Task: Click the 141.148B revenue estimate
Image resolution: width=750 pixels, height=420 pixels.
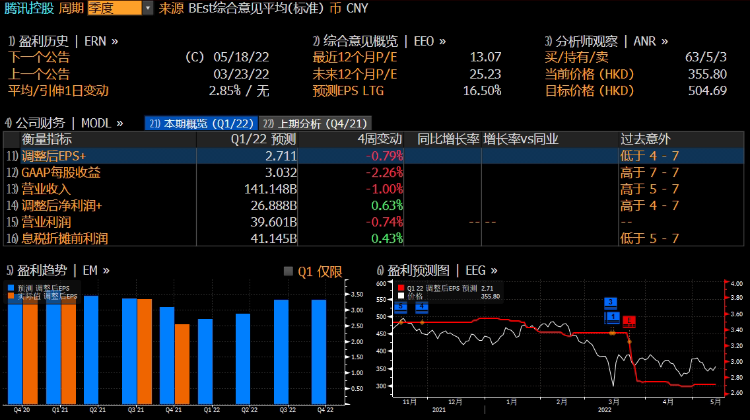Action: click(271, 189)
